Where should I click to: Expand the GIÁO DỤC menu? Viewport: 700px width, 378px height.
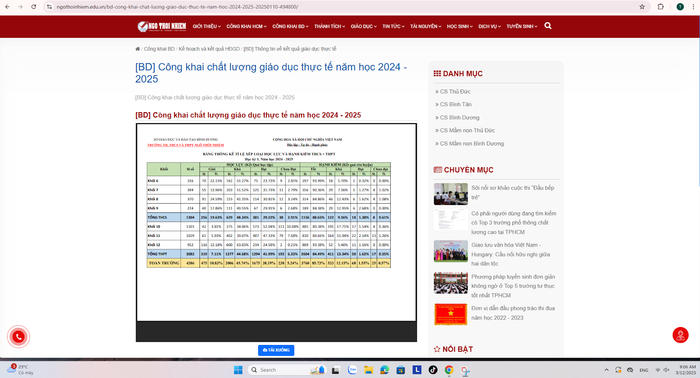point(363,26)
